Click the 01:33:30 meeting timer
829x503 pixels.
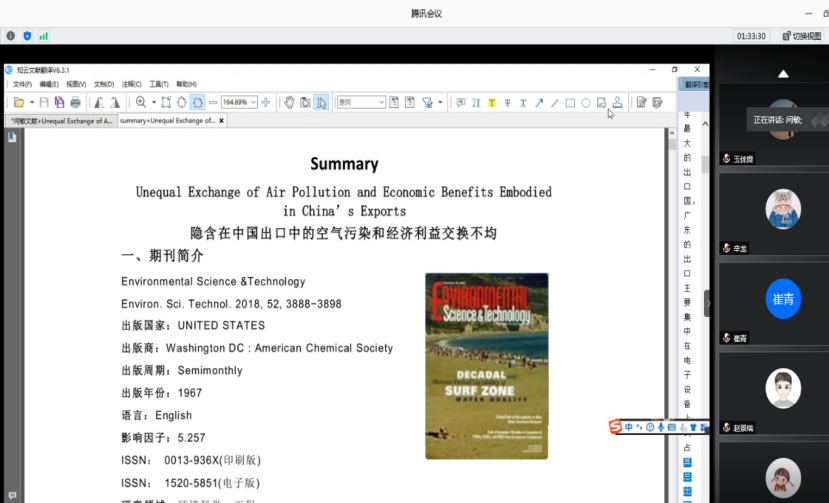[751, 36]
